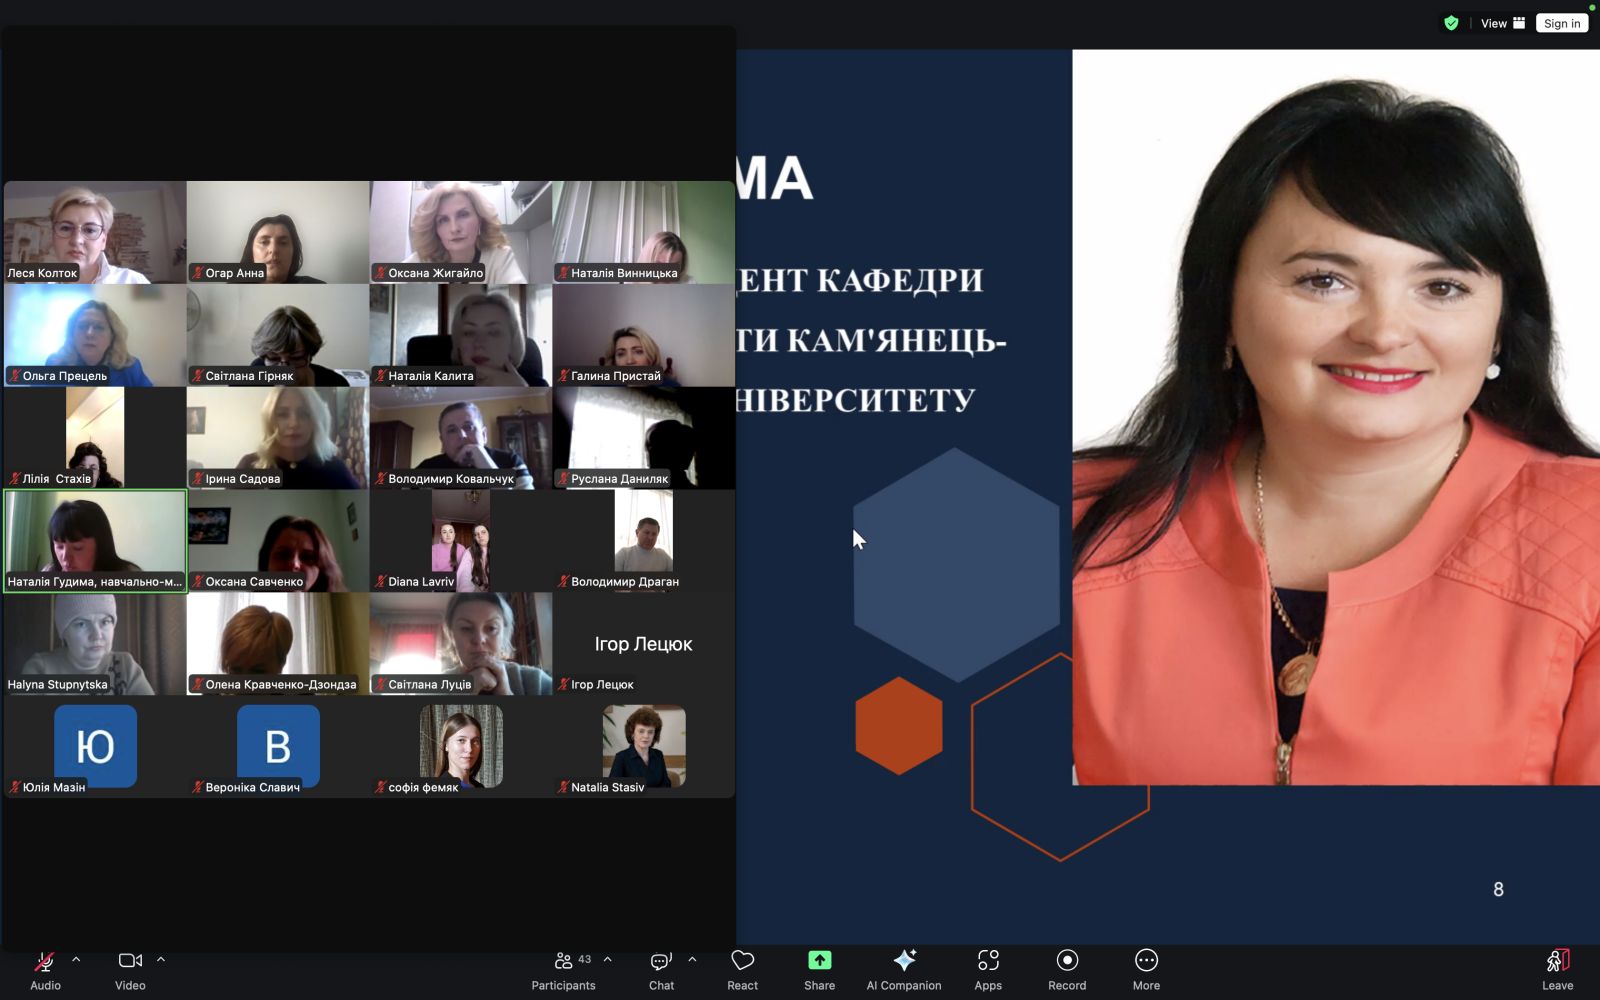
Task: Select Леся Колток's video tile
Action: (95, 232)
